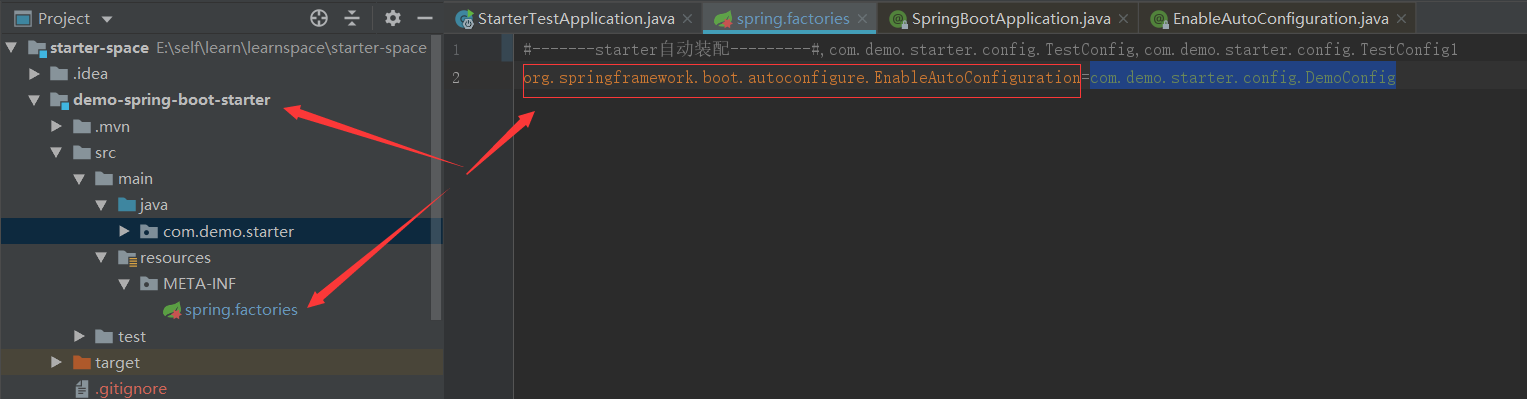Click line number 2 in the gutter

click(456, 77)
